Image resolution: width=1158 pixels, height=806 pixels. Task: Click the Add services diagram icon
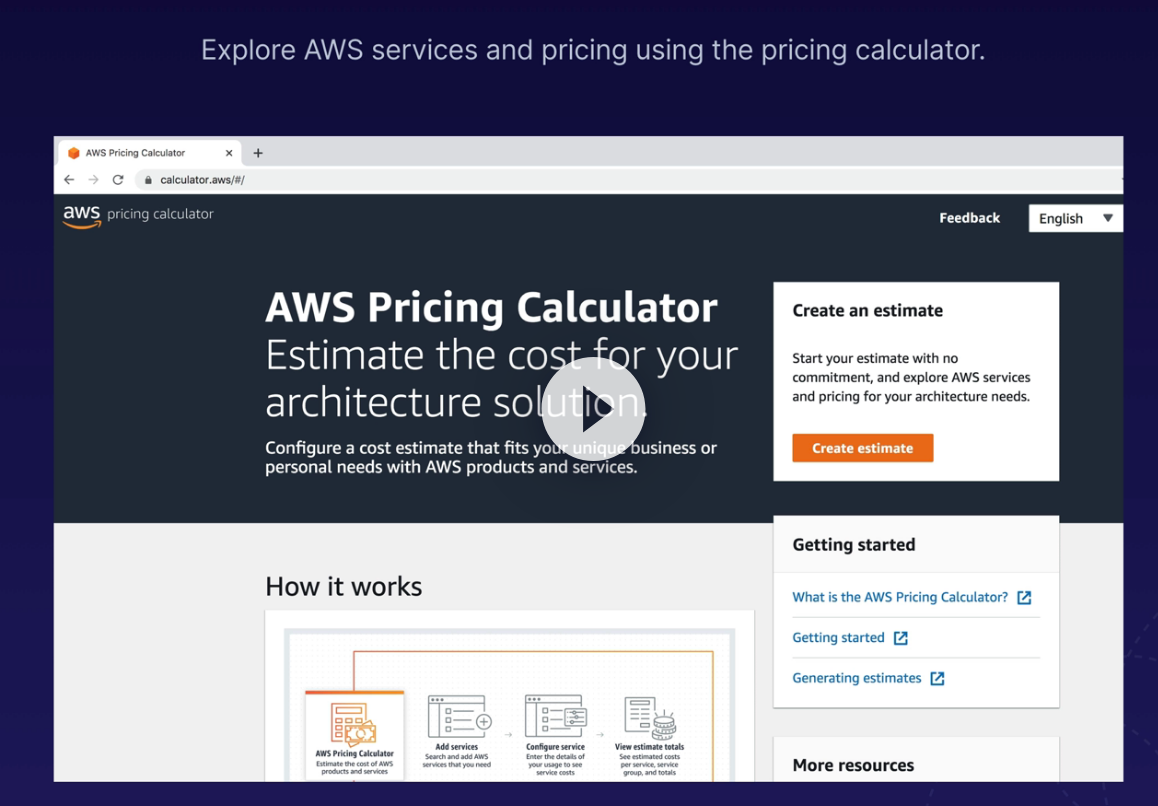tap(458, 717)
